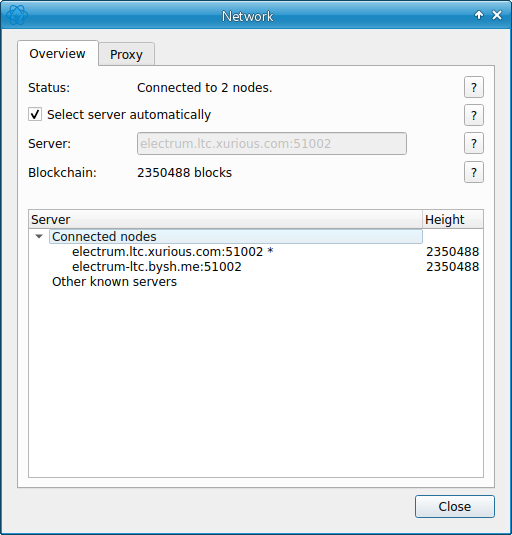
Task: Click the Close button
Action: 455,506
